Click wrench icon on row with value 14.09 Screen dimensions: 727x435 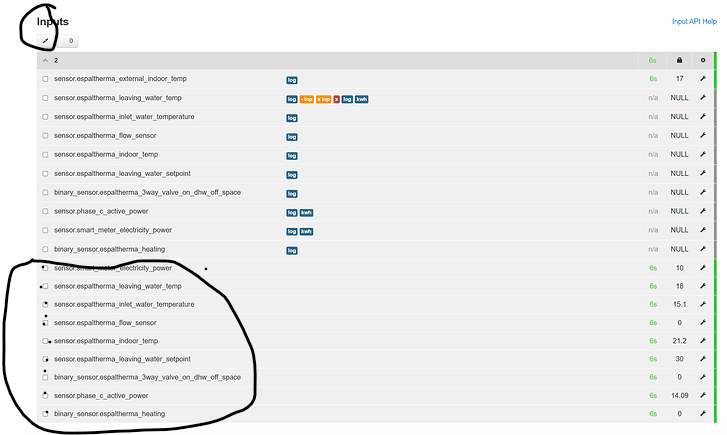[x=702, y=395]
